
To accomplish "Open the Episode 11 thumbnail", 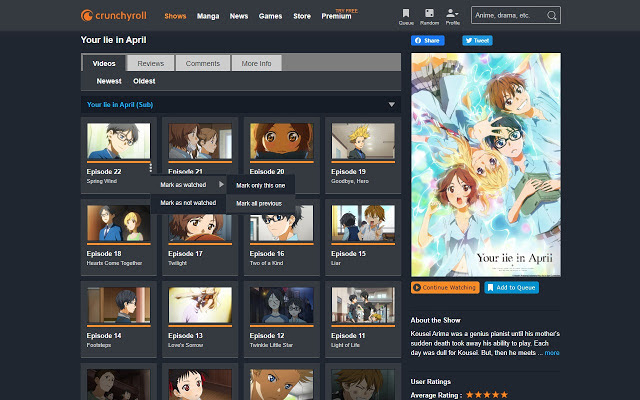I will pos(363,305).
